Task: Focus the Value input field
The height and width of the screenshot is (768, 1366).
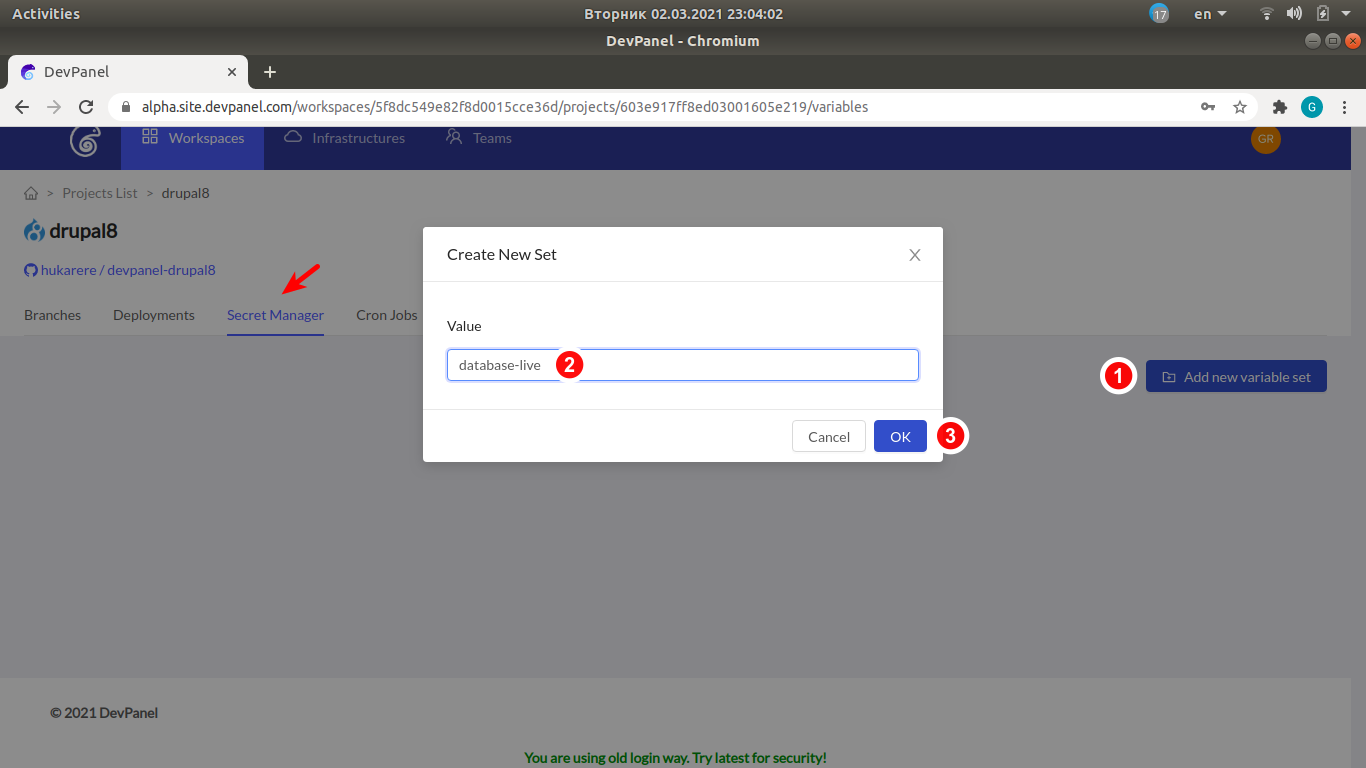Action: point(740,365)
